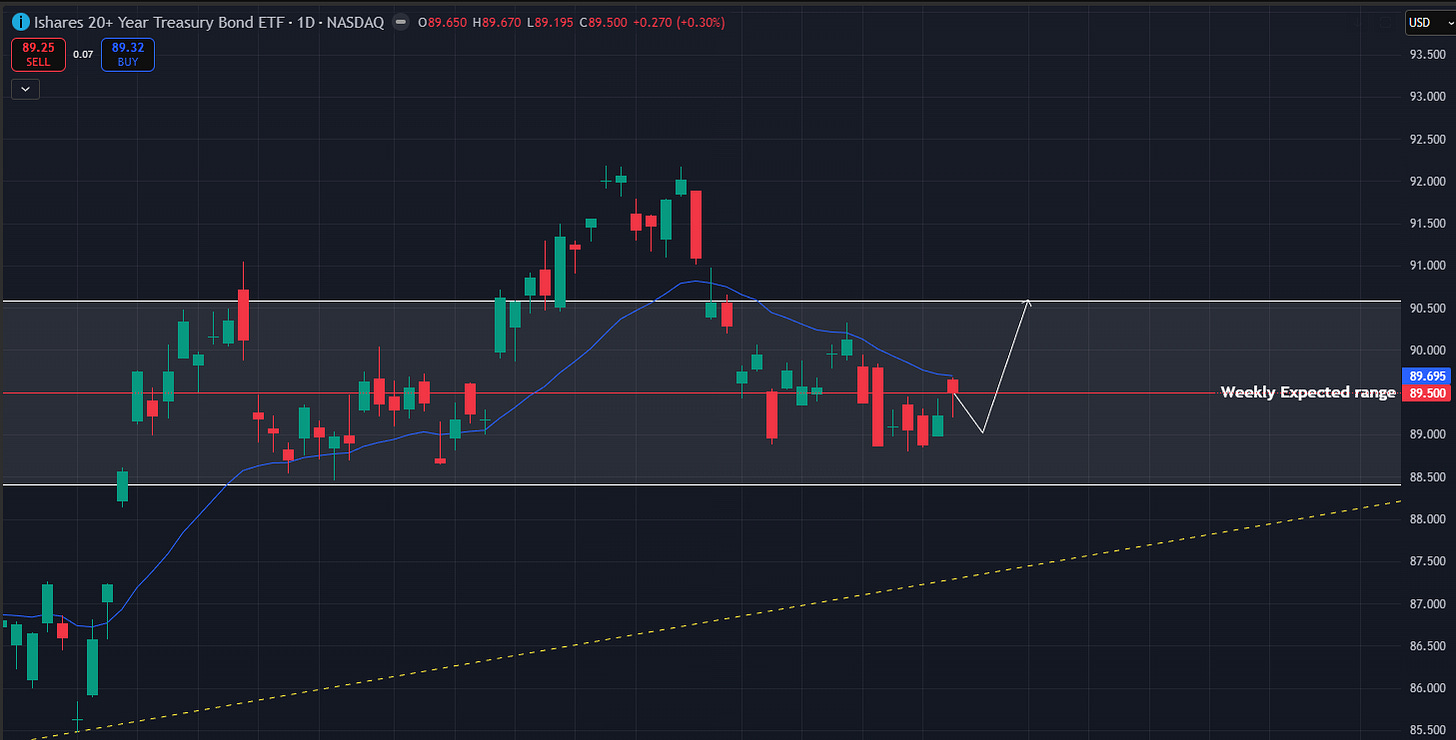Select the Weekly Expected range text label
This screenshot has width=1456, height=740.
click(1307, 393)
